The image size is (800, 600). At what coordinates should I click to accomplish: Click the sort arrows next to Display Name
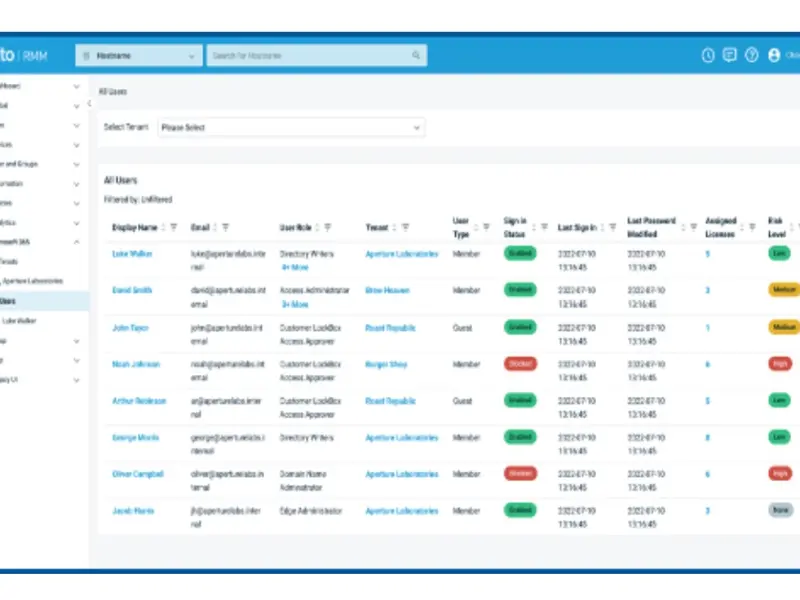point(164,227)
